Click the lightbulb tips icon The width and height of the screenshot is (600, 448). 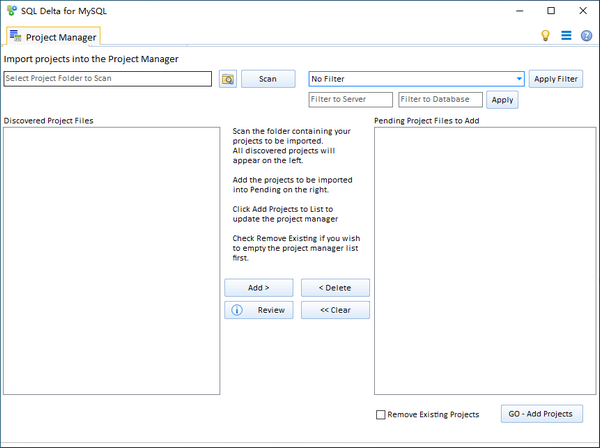[545, 36]
